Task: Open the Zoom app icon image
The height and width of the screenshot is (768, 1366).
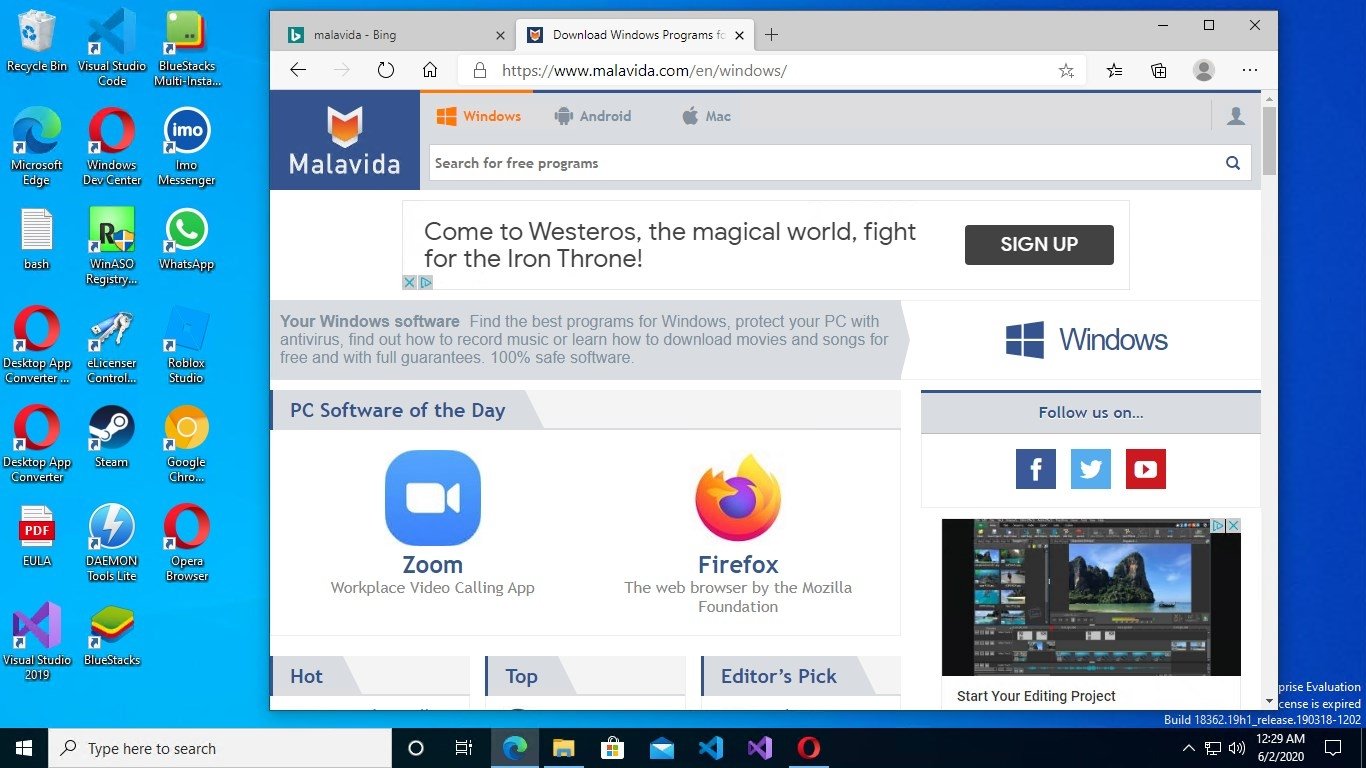Action: [432, 498]
